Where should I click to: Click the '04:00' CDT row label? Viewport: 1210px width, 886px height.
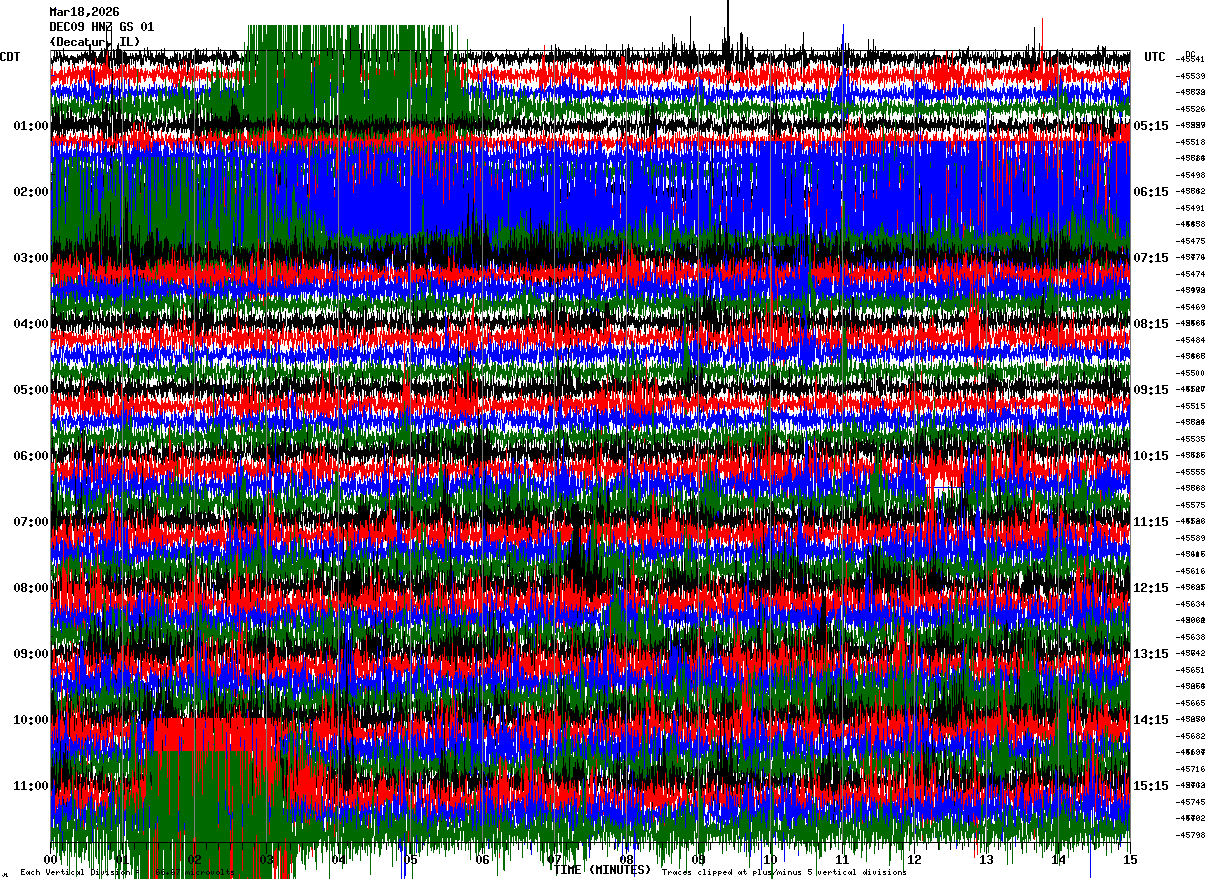31,324
